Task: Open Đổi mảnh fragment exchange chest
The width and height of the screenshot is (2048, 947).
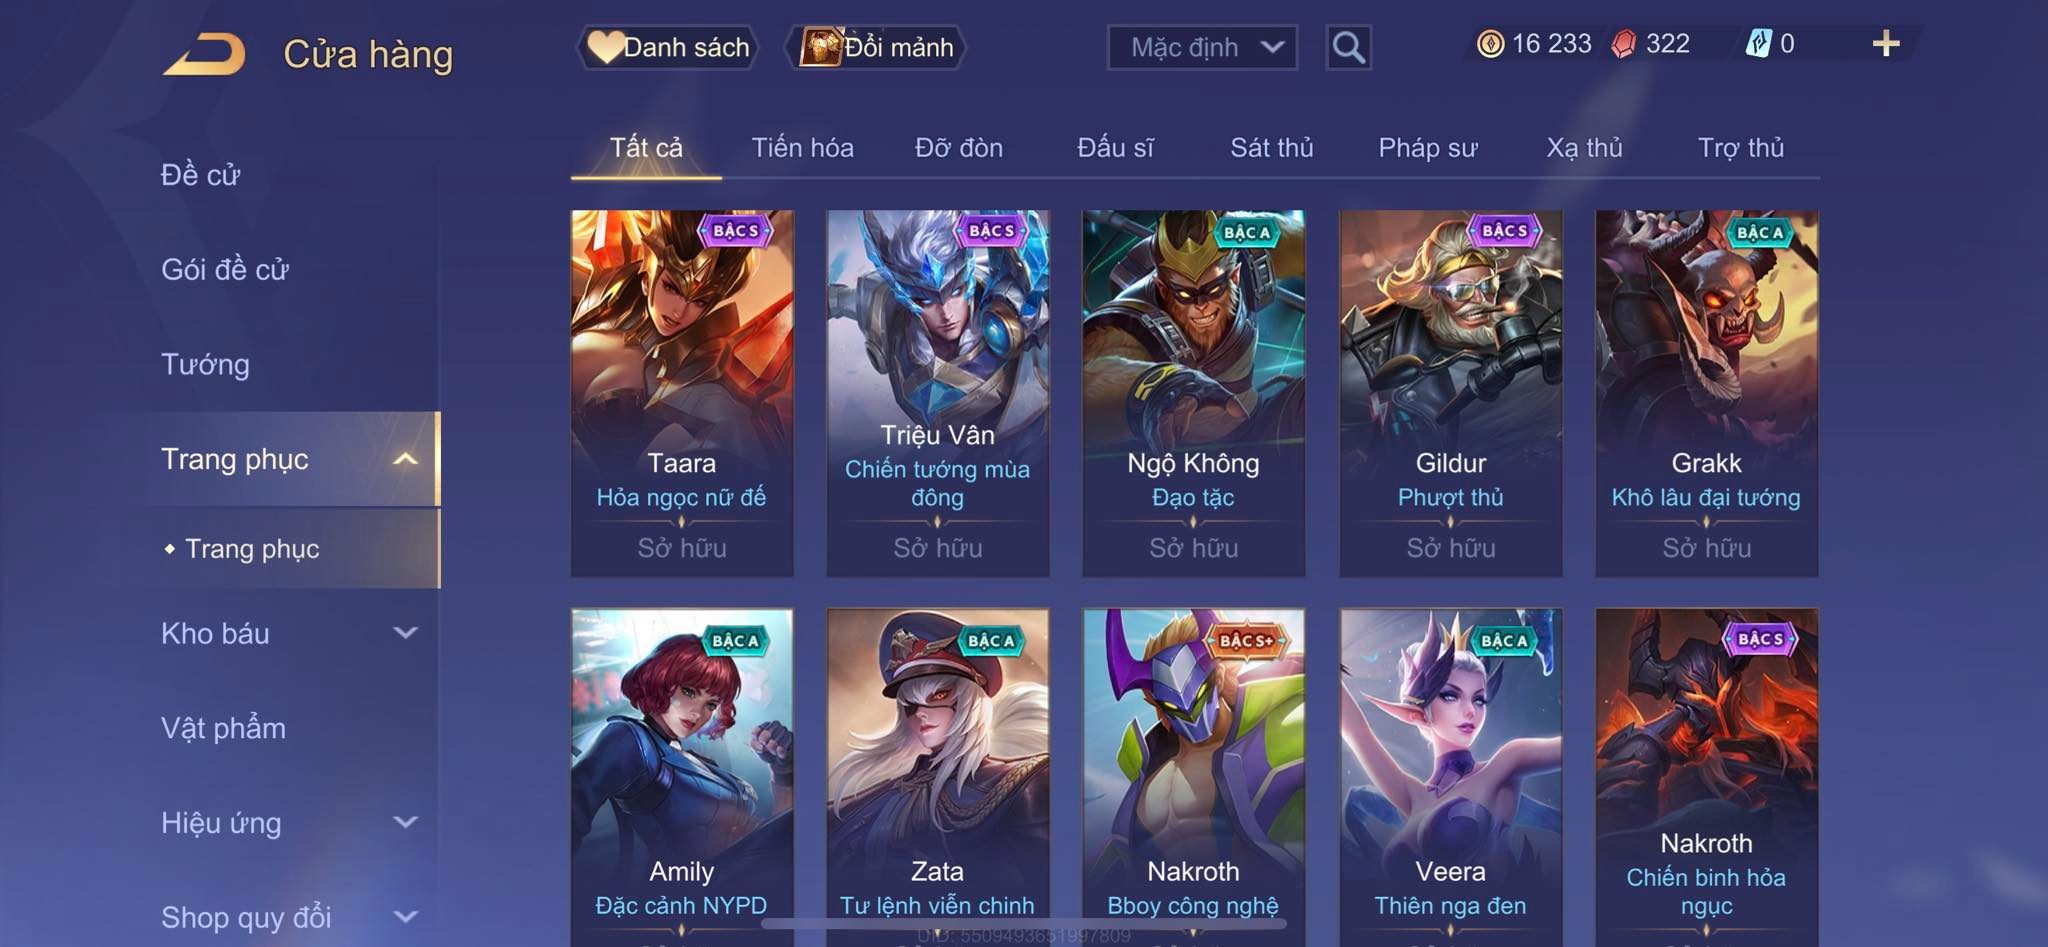Action: pyautogui.click(x=876, y=47)
